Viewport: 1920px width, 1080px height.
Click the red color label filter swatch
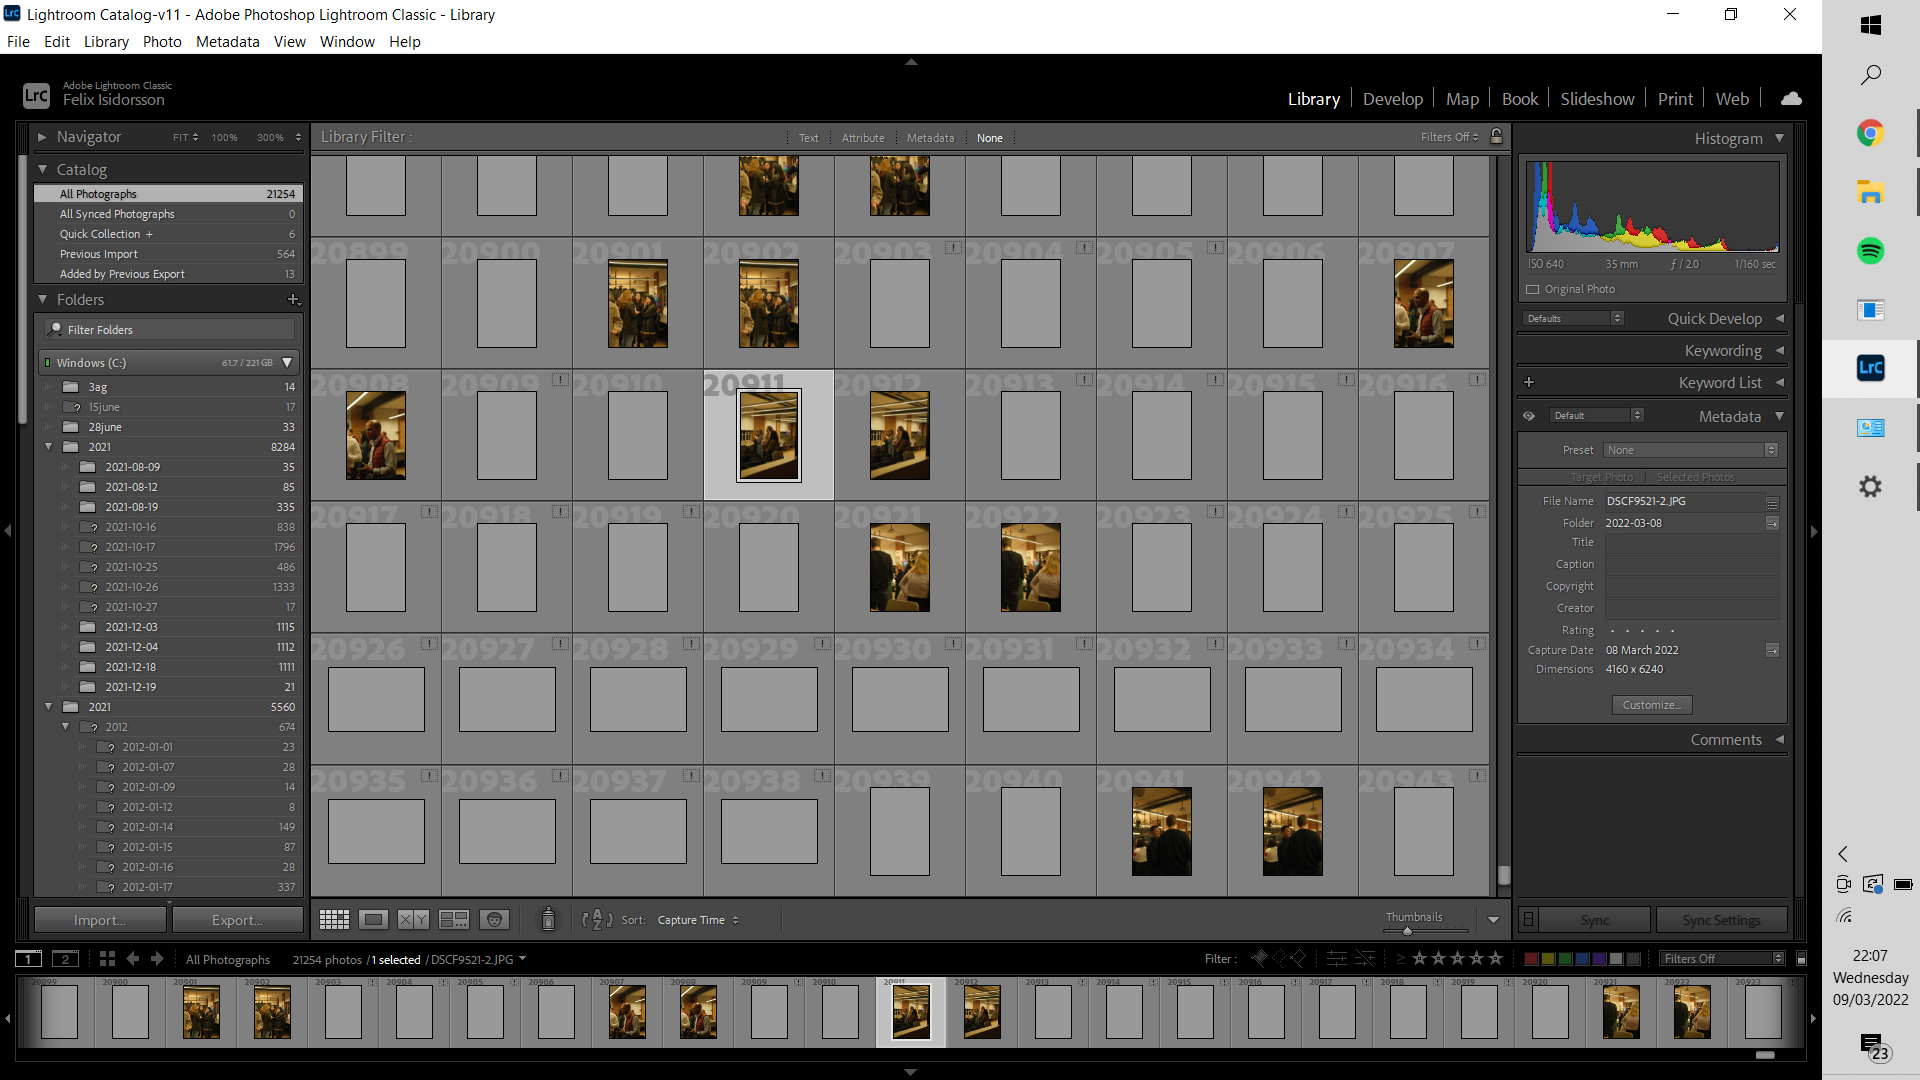pyautogui.click(x=1532, y=958)
